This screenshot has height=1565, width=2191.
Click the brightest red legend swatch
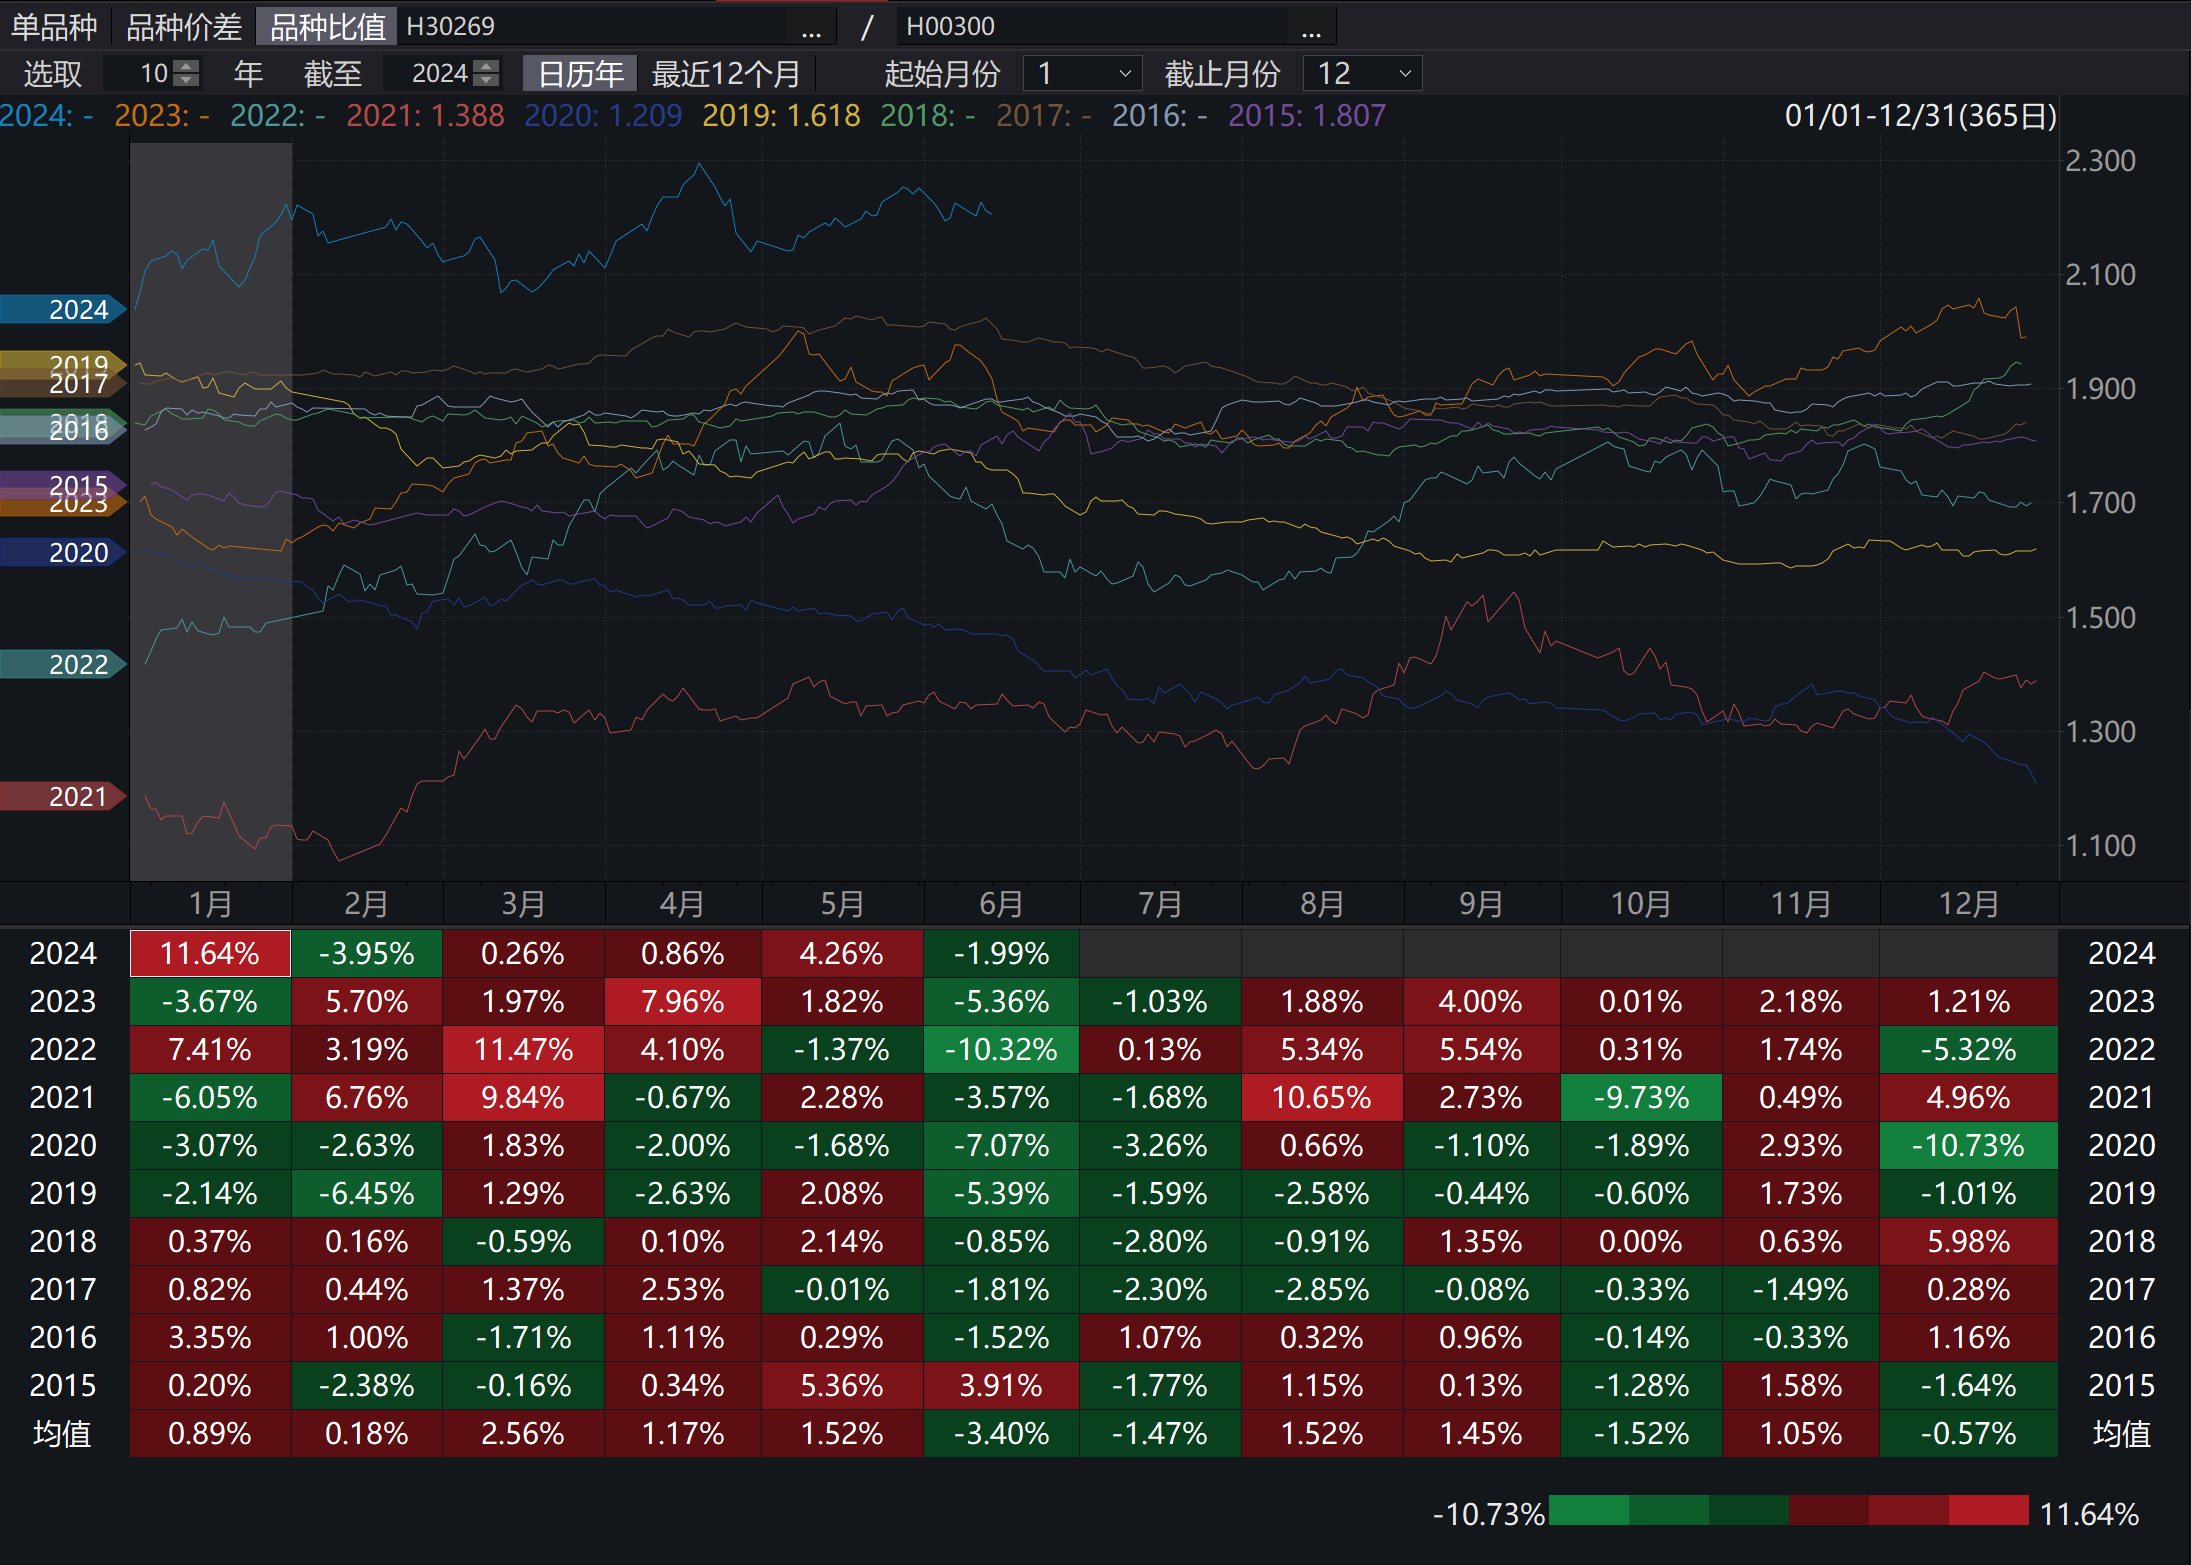click(x=1988, y=1510)
